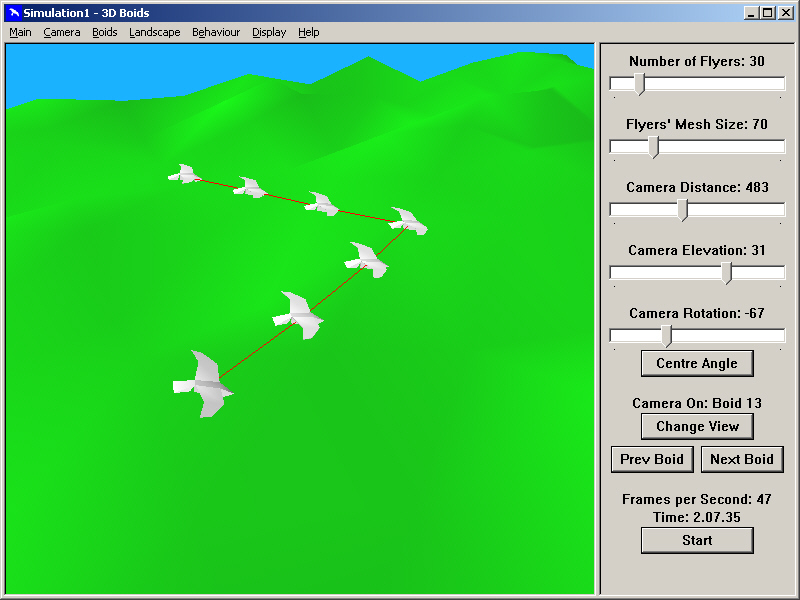Click the Camera Rotation slider thumb
Screen dimensions: 800x600
click(666, 336)
